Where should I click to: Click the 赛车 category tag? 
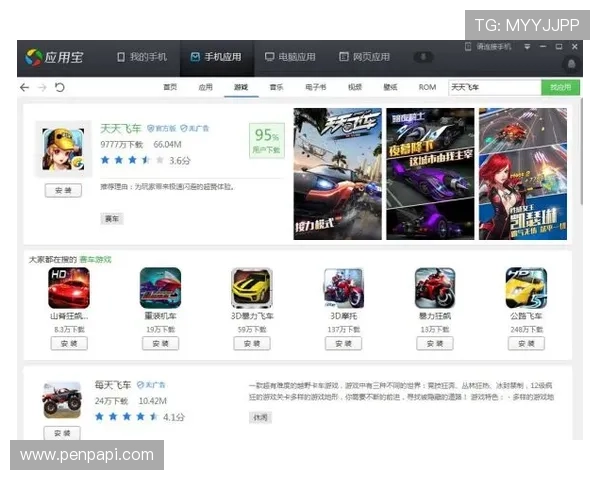pyautogui.click(x=112, y=219)
